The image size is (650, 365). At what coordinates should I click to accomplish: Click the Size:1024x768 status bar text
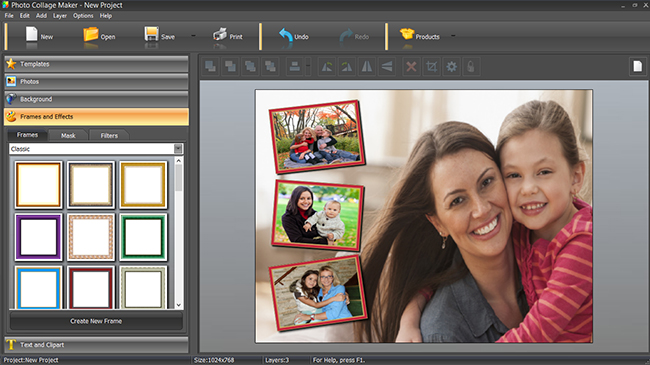(214, 360)
